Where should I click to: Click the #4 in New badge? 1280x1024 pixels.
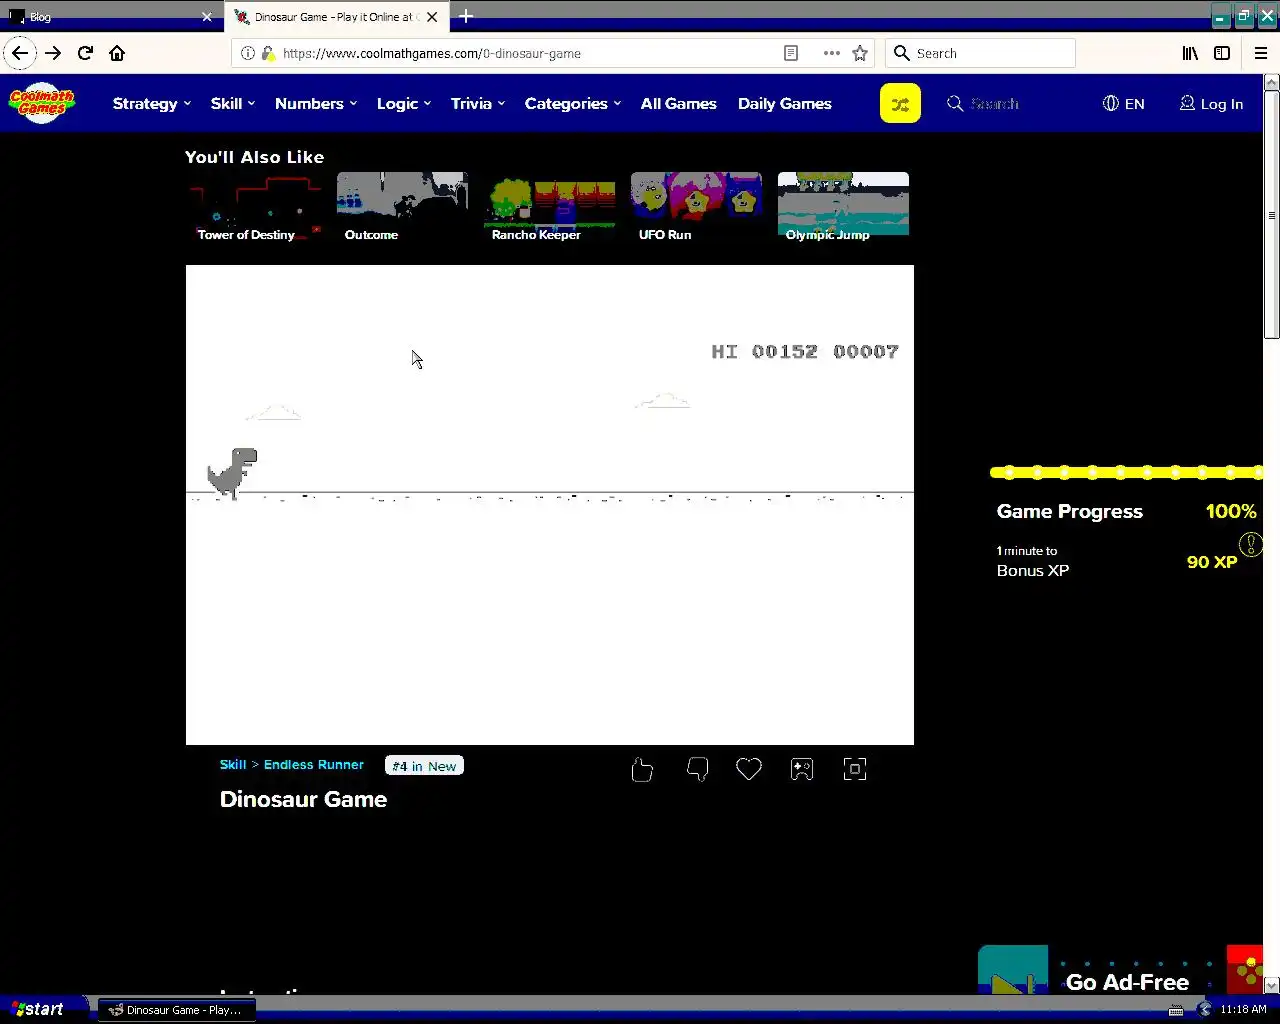pyautogui.click(x=424, y=766)
